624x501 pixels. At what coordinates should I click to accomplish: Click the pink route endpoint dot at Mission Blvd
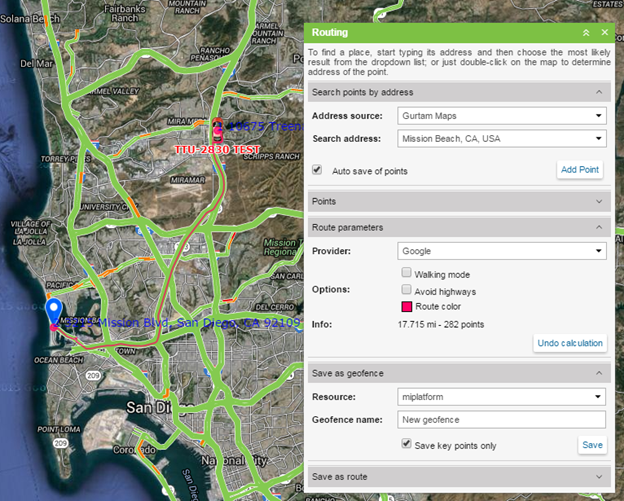(54, 327)
